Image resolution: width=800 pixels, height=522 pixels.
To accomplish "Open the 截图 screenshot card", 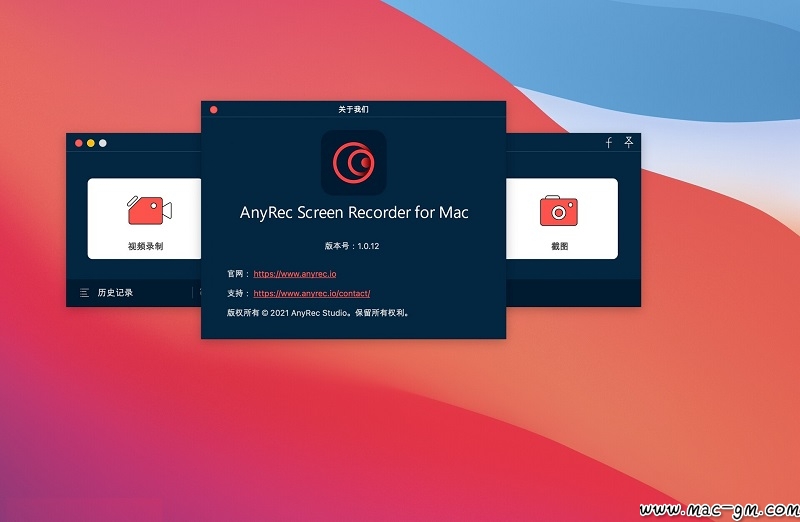I will coord(562,218).
